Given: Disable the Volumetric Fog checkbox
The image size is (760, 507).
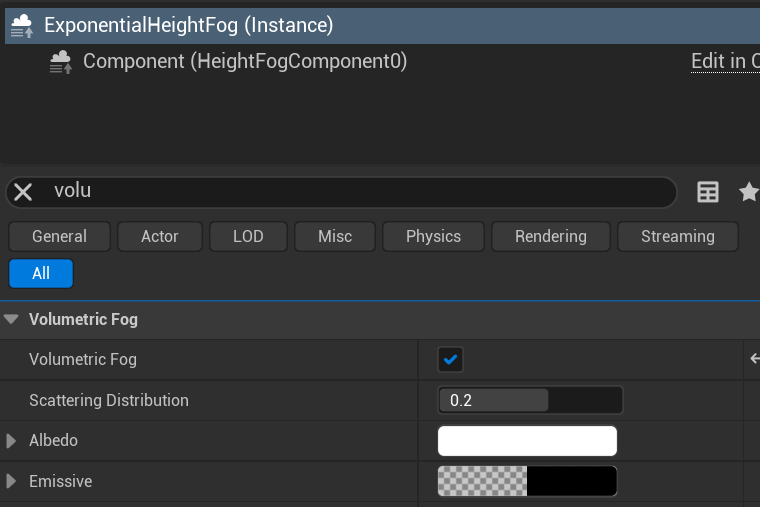Looking at the screenshot, I should coord(450,359).
